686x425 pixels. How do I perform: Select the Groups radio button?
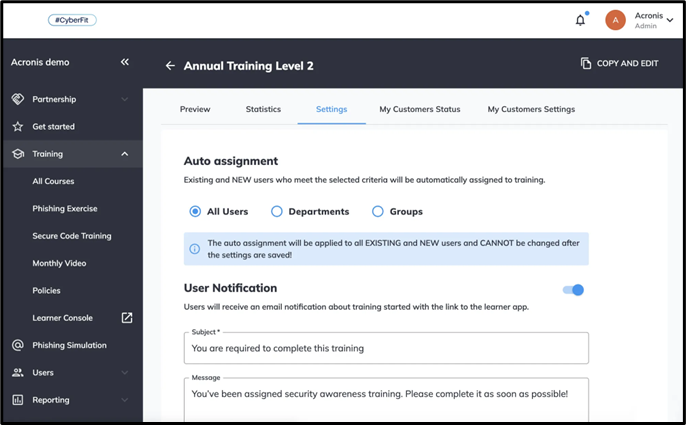[x=378, y=211]
